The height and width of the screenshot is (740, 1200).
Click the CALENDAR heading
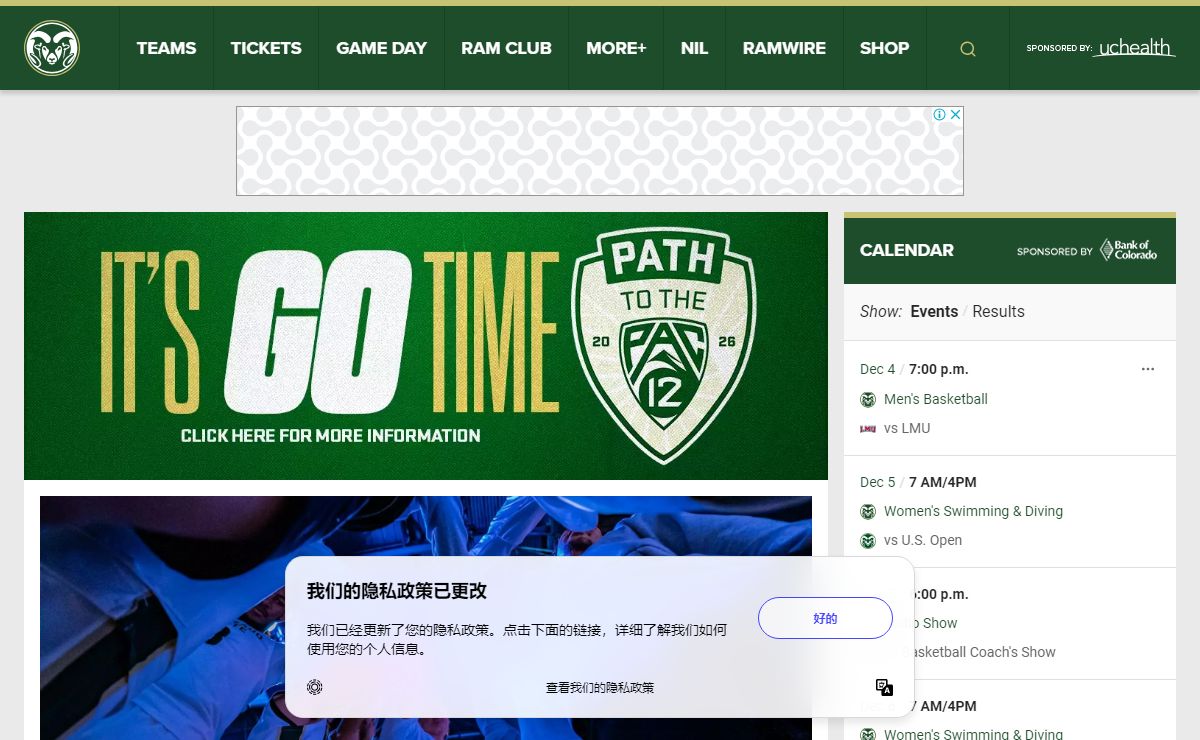coord(907,250)
